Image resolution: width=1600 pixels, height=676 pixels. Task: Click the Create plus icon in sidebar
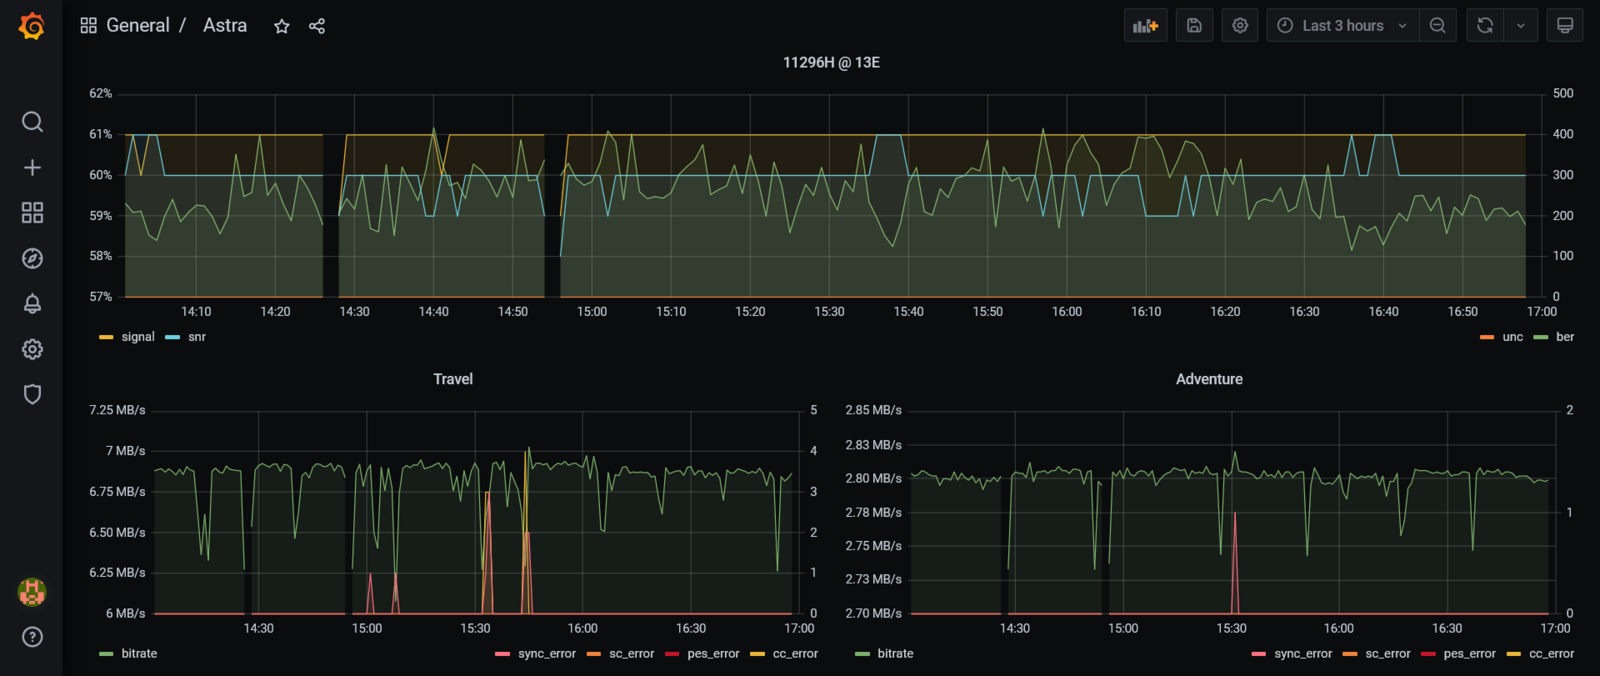[x=32, y=167]
